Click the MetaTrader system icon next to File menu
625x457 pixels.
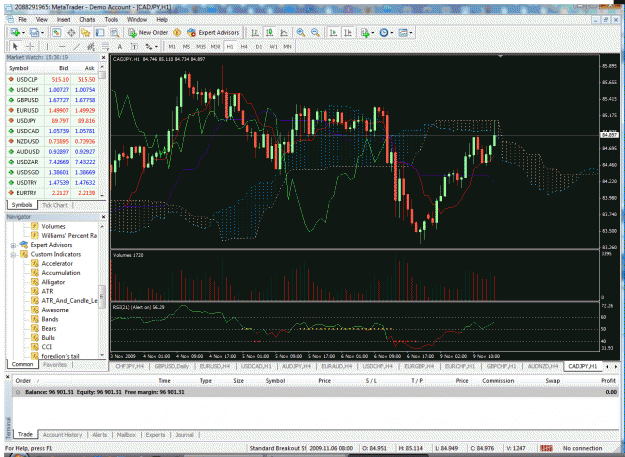click(x=10, y=19)
